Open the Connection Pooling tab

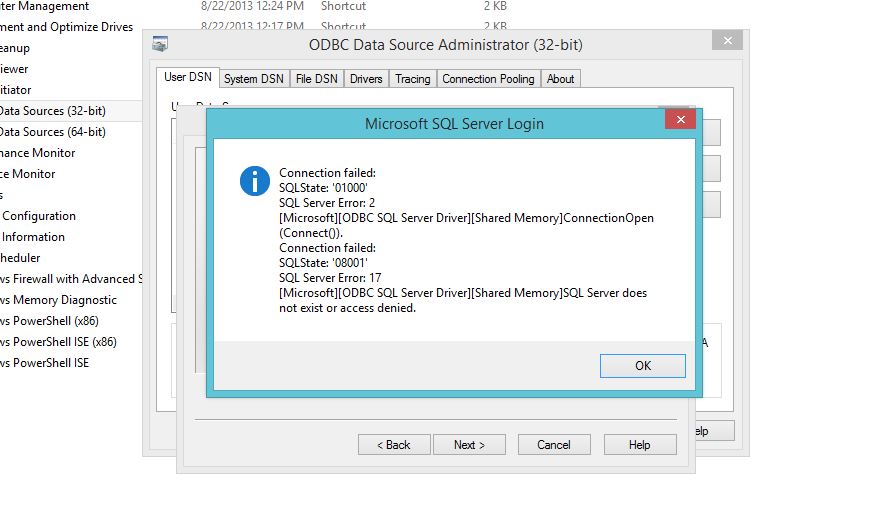(x=489, y=79)
